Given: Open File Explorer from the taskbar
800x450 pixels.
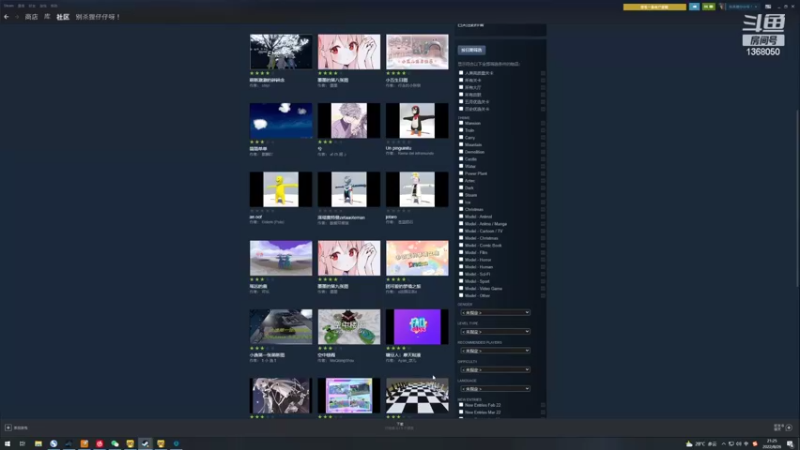Looking at the screenshot, I should coord(38,444).
